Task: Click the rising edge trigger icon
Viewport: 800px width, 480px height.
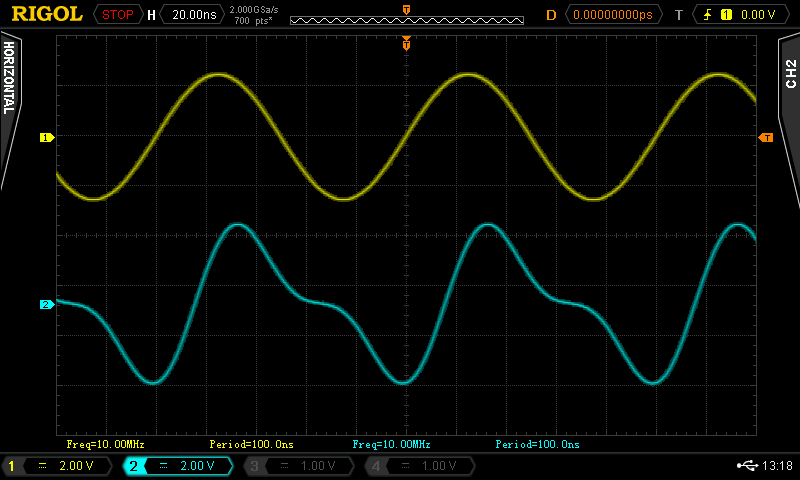Action: point(707,15)
